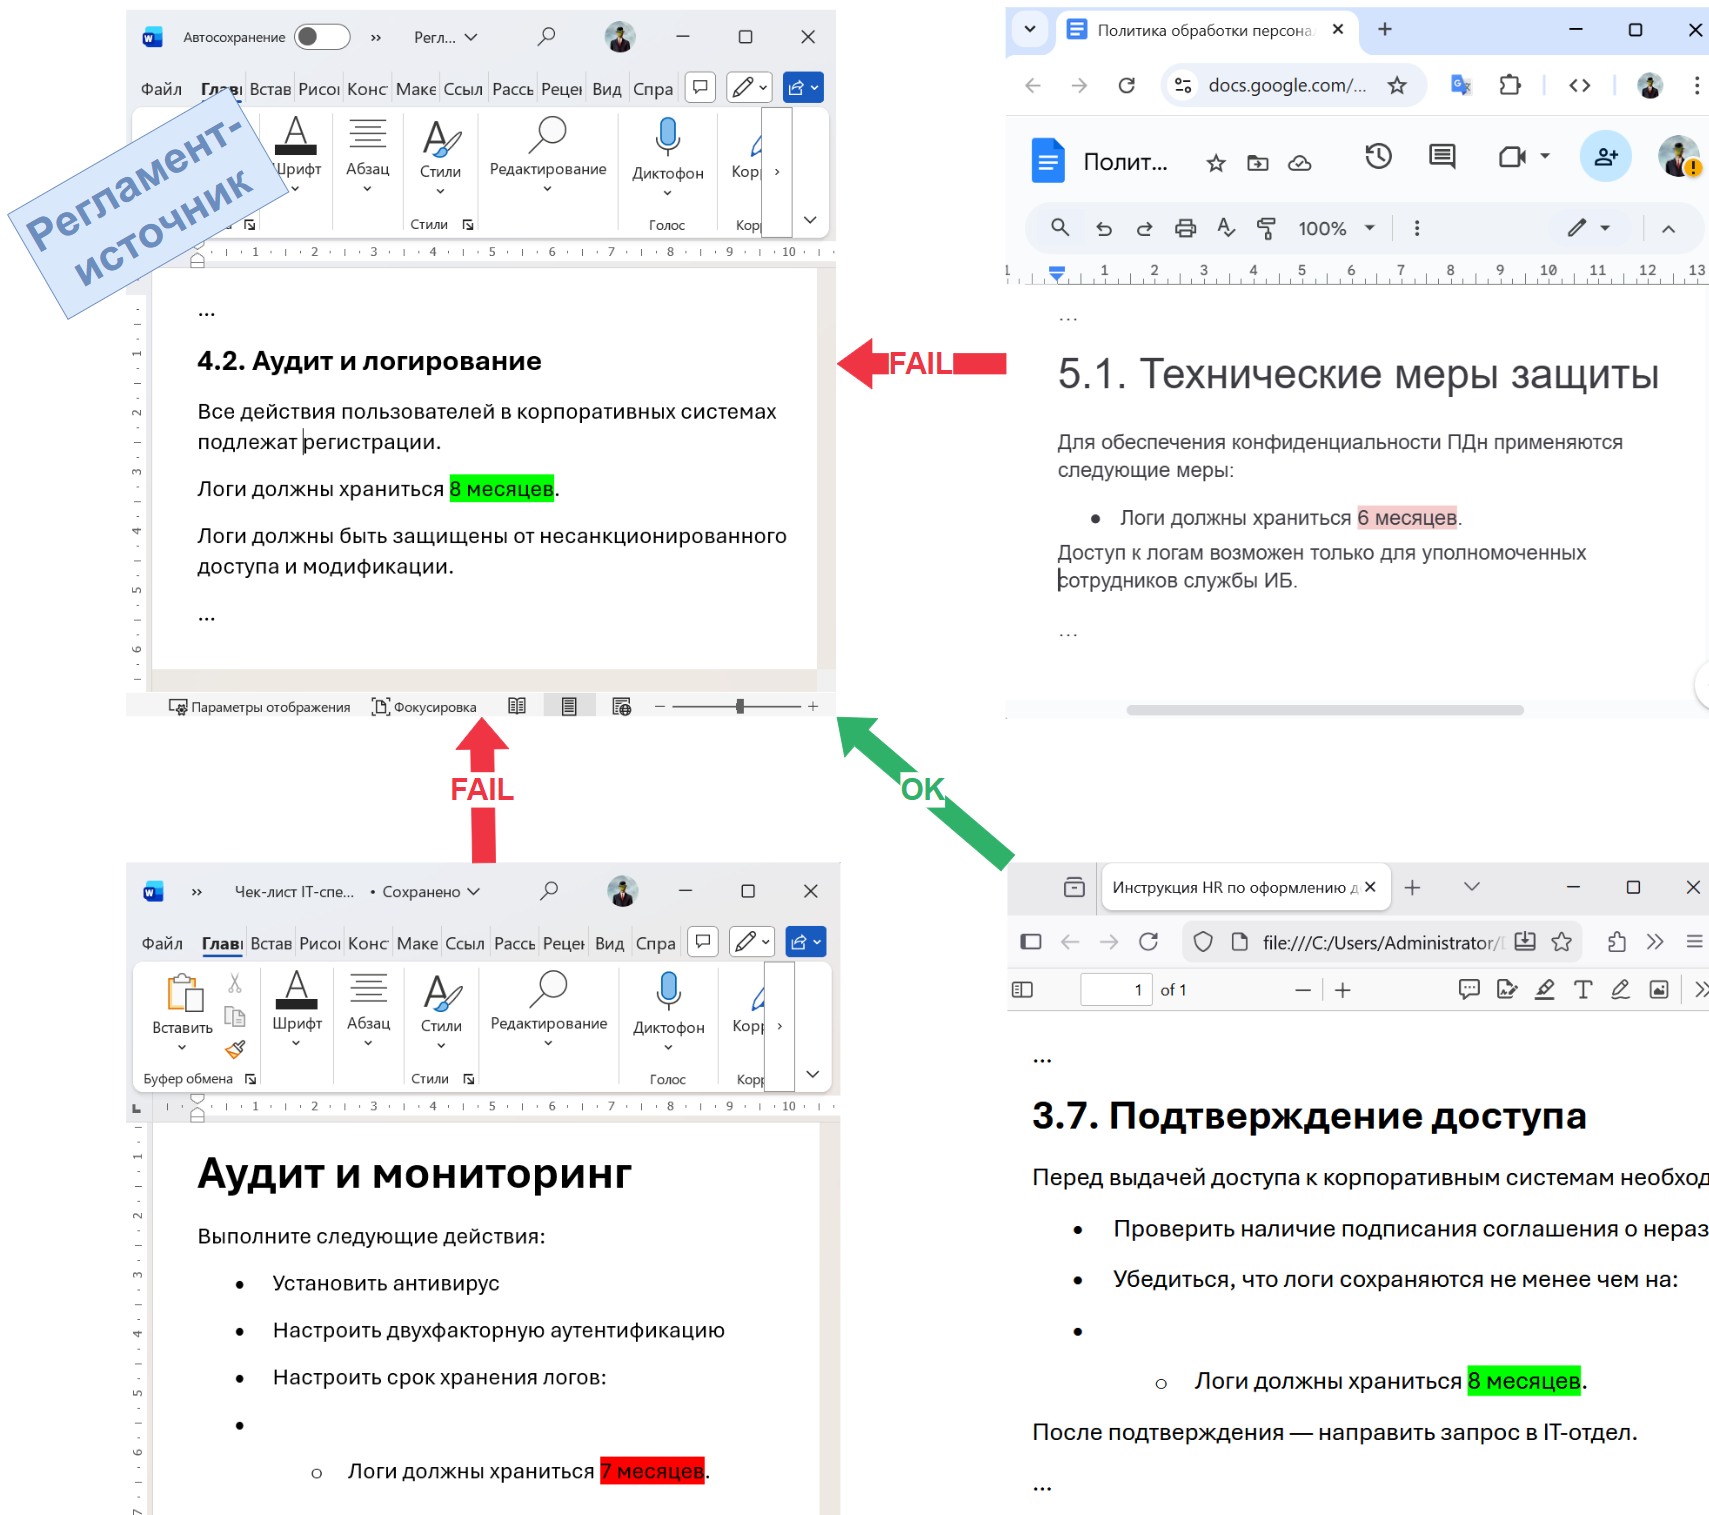Click the print icon in Google Docs
Viewport: 1709px width, 1515px height.
pyautogui.click(x=1185, y=228)
